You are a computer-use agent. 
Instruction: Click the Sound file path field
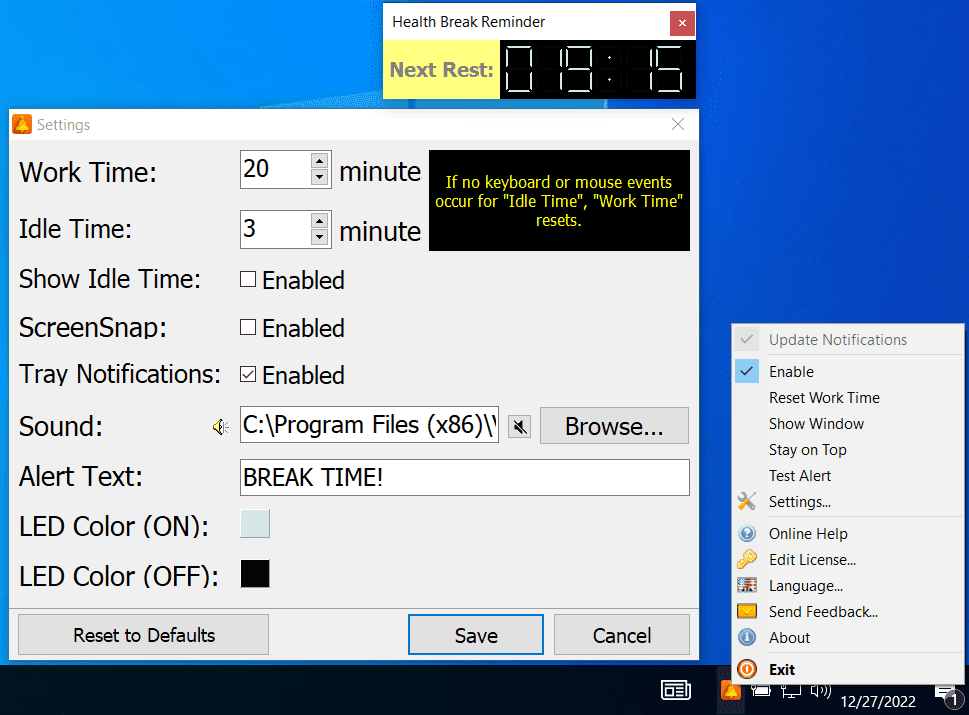tap(369, 425)
